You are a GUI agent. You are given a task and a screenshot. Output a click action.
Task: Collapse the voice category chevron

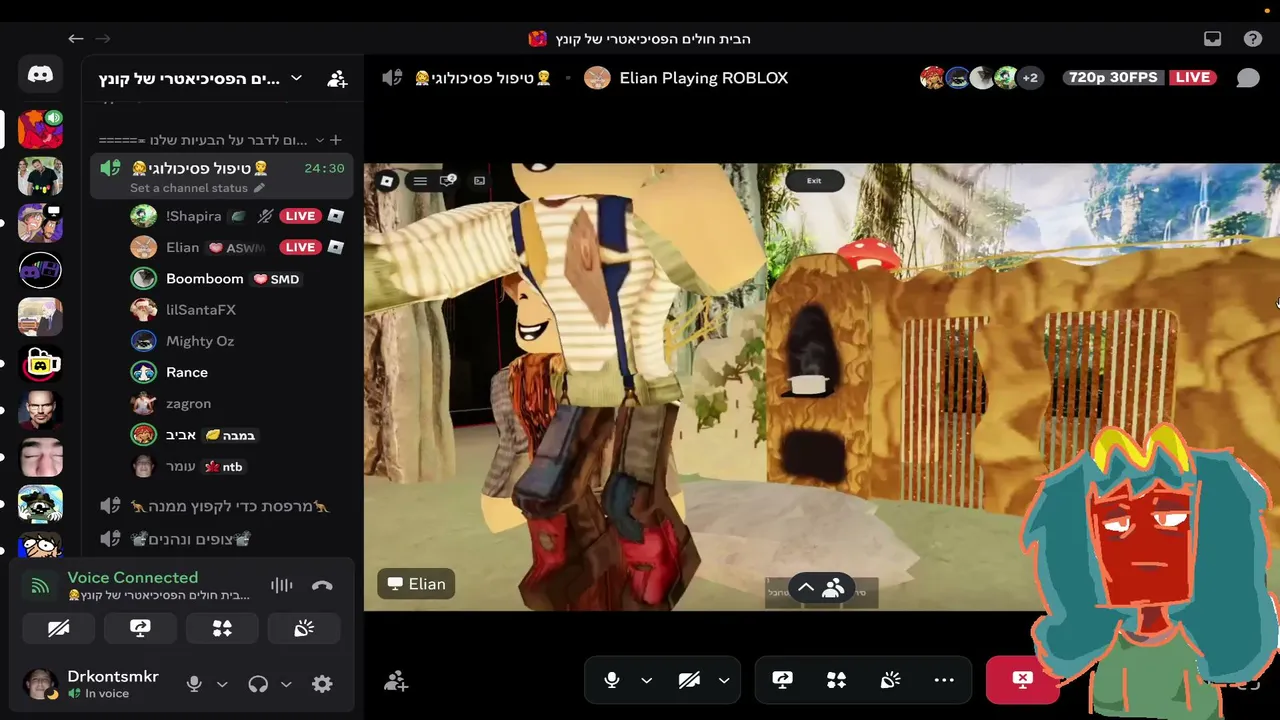[x=319, y=140]
